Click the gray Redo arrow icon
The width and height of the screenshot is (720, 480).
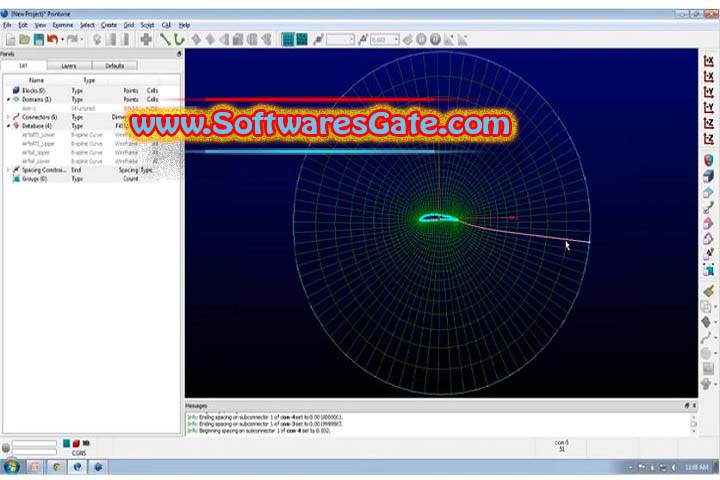click(72, 40)
